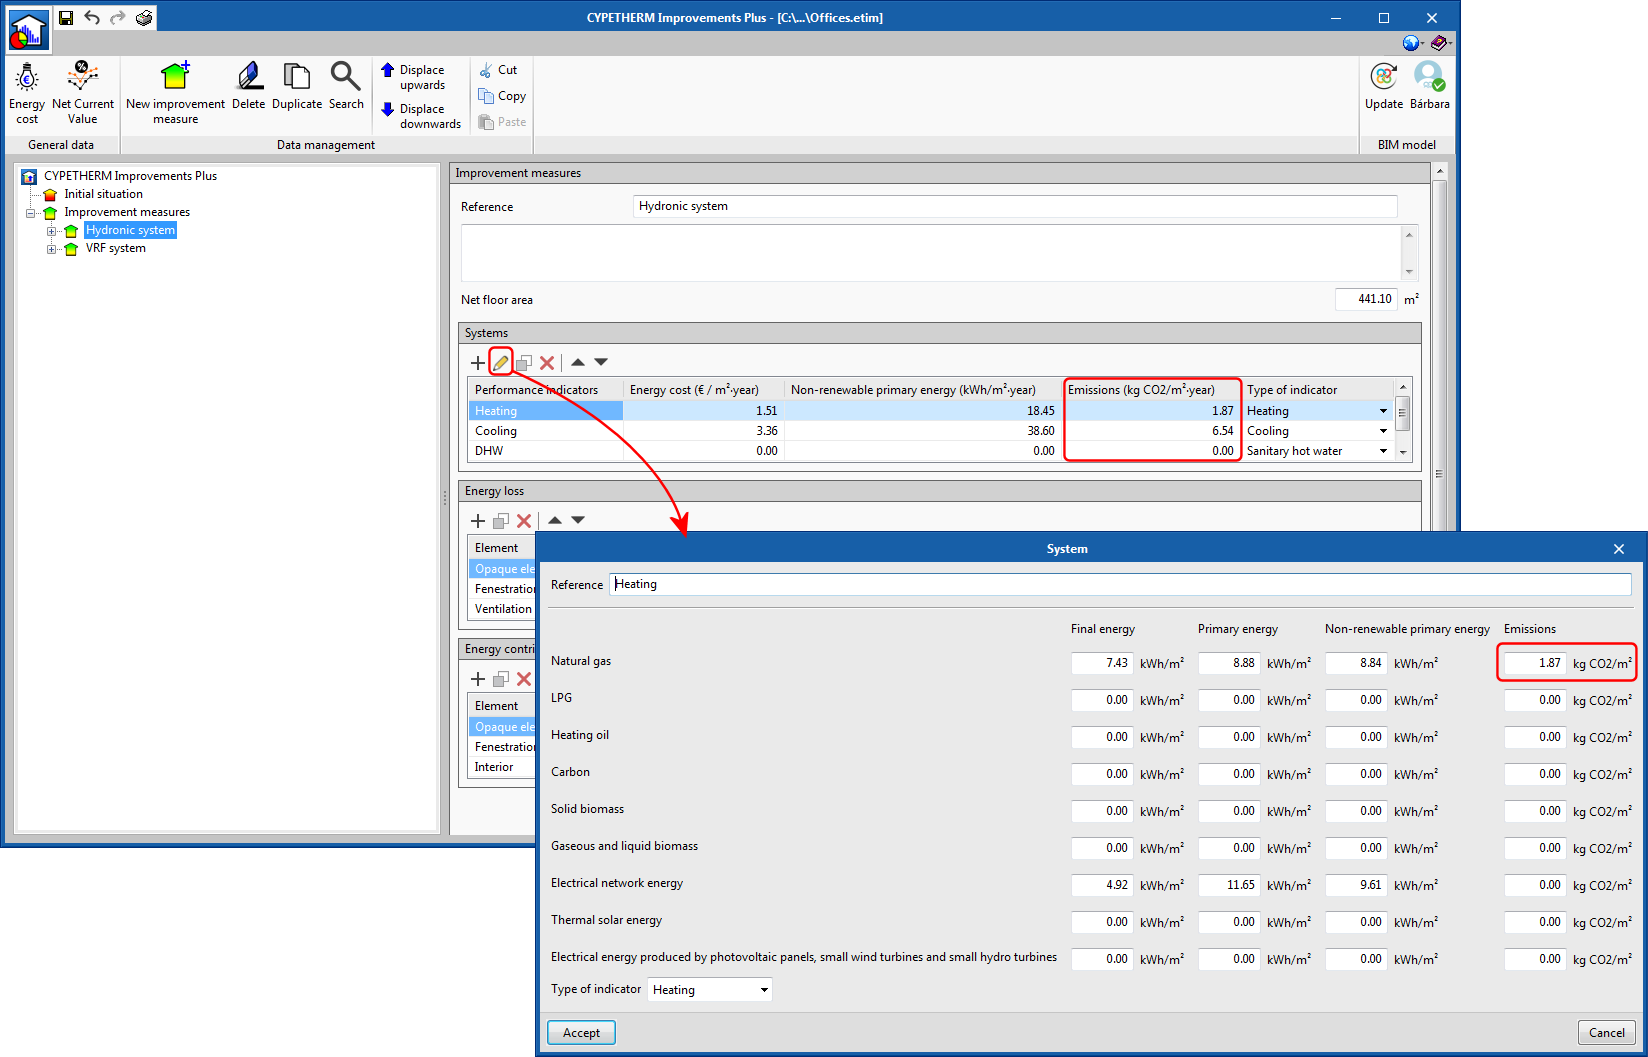Delete the selected system with red X
The image size is (1648, 1057).
[547, 362]
